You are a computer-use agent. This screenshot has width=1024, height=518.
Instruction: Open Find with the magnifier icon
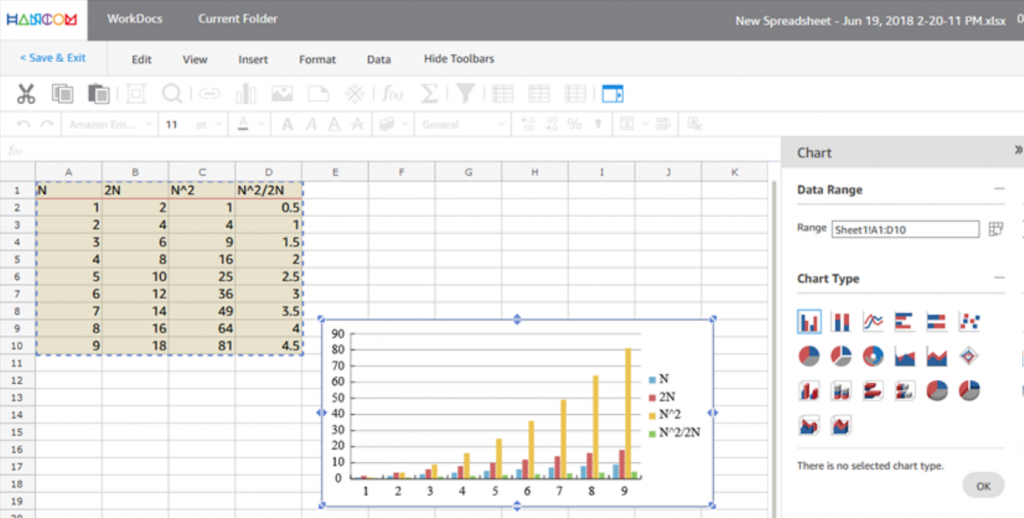[172, 94]
